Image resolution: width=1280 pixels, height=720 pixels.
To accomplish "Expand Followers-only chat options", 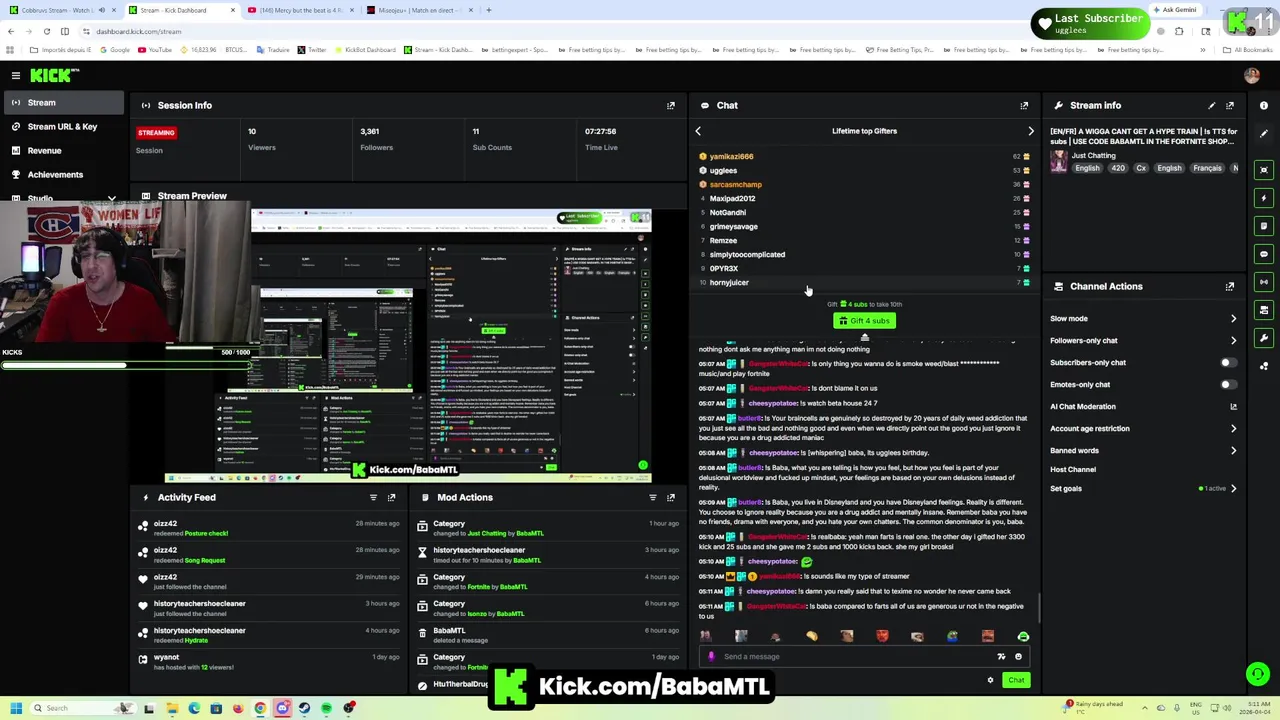I will tap(1233, 341).
